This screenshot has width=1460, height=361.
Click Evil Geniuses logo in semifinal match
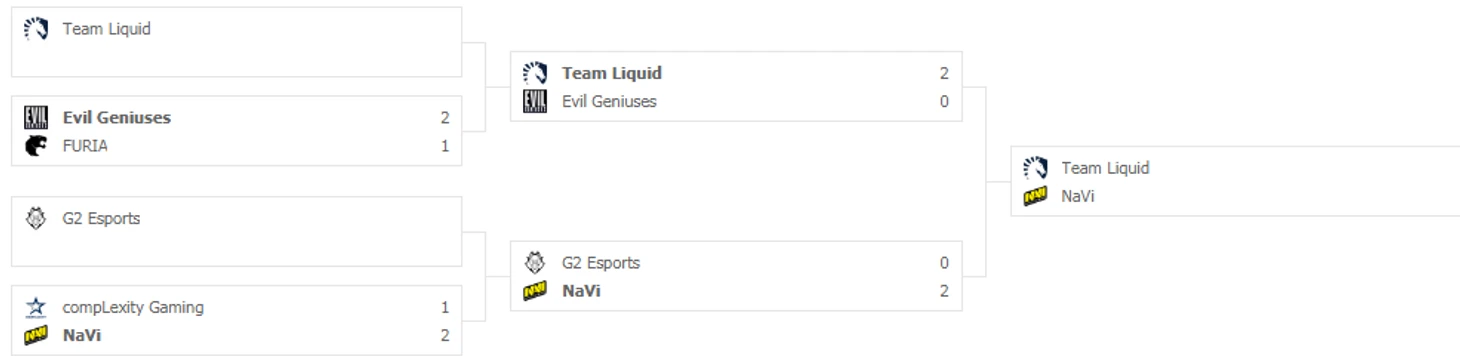tap(535, 100)
